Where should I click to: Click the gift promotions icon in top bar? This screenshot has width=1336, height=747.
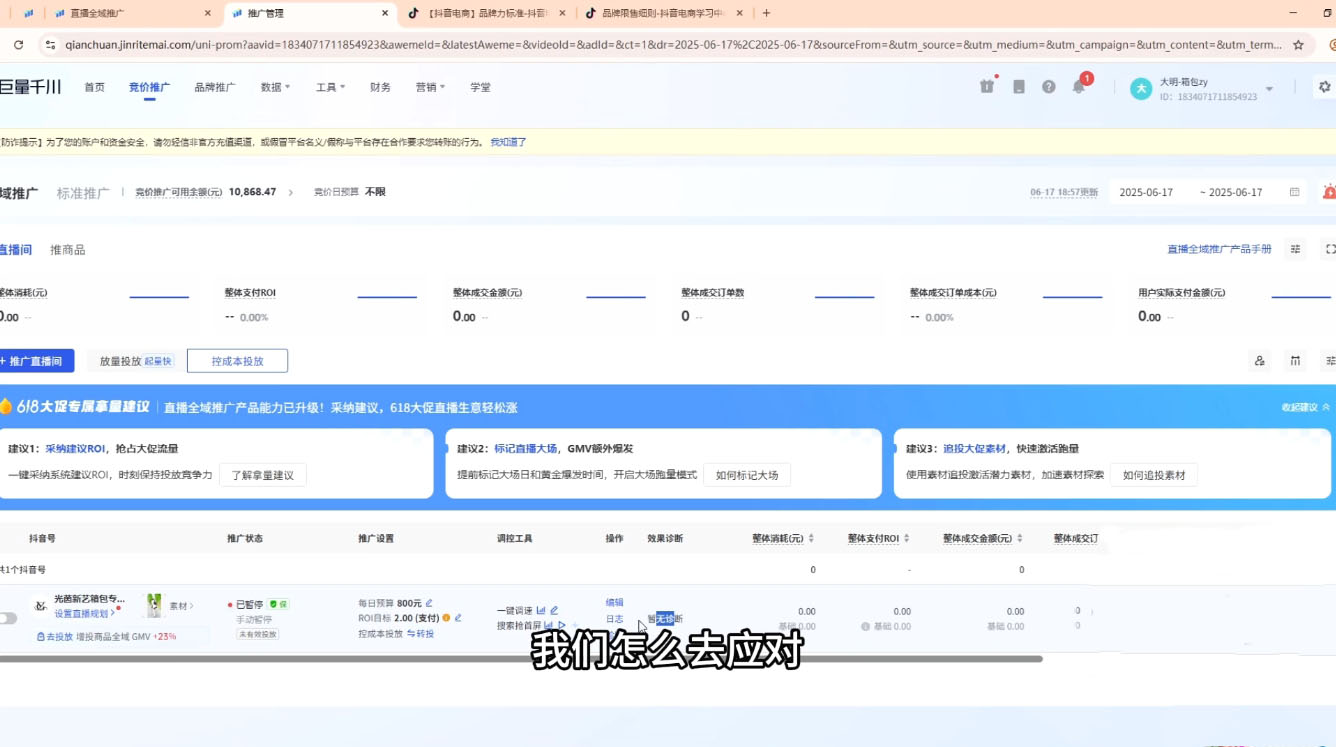coord(987,86)
